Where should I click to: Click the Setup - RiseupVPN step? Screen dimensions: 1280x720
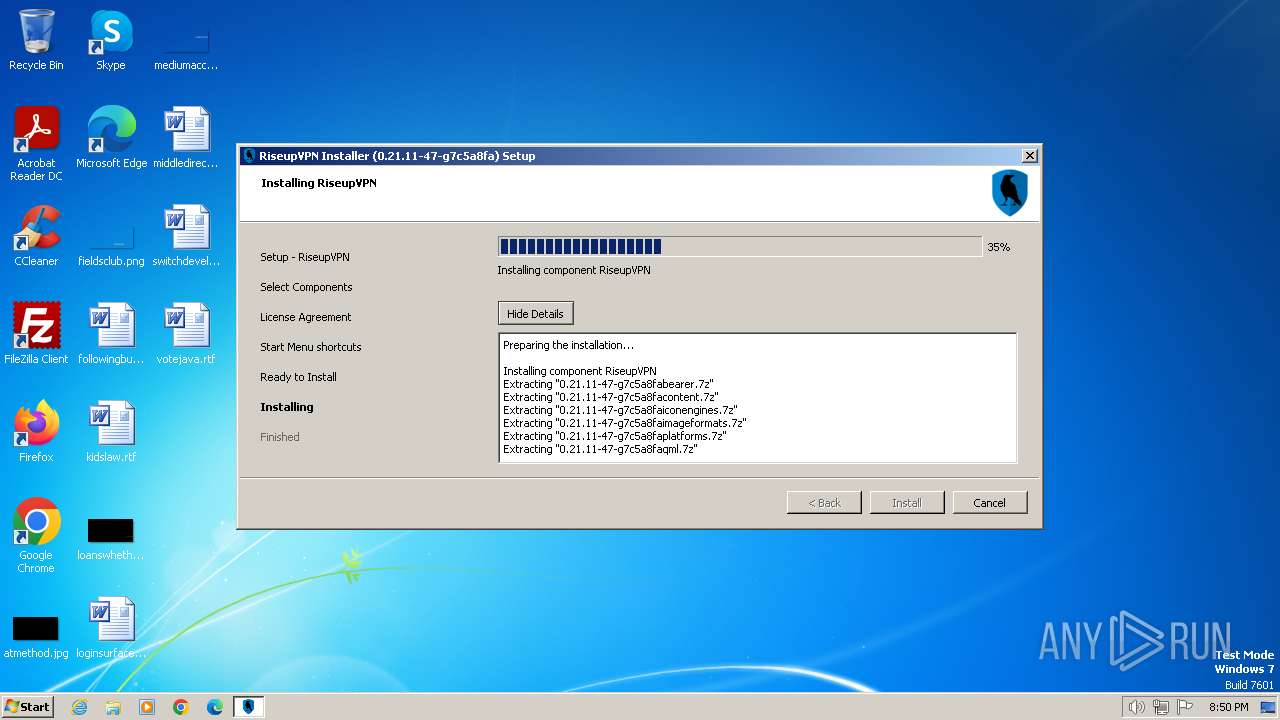305,257
